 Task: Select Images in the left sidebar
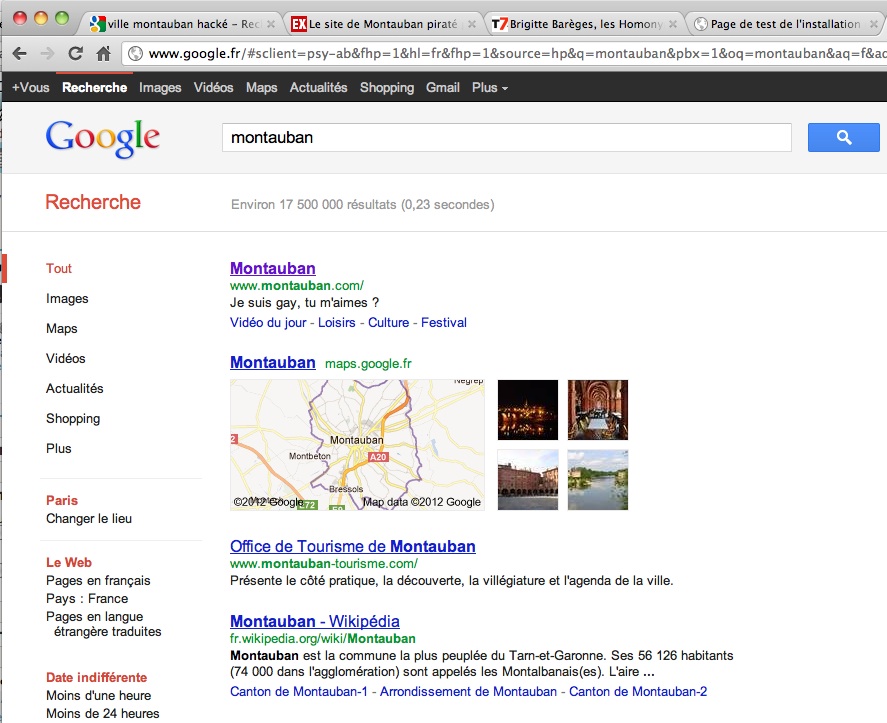[67, 299]
